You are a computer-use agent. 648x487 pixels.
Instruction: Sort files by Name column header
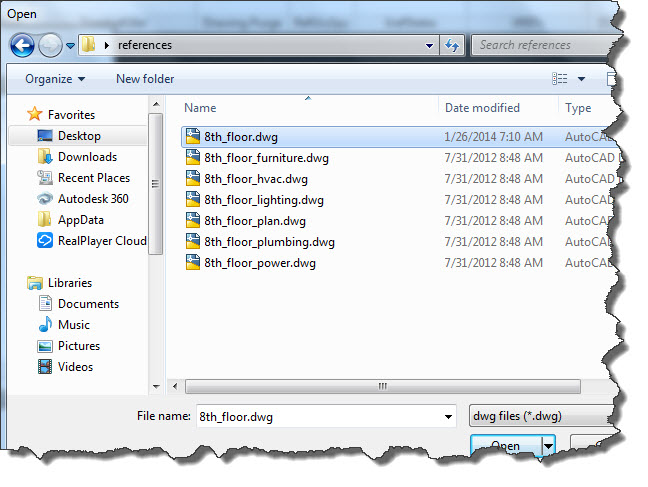(x=200, y=108)
